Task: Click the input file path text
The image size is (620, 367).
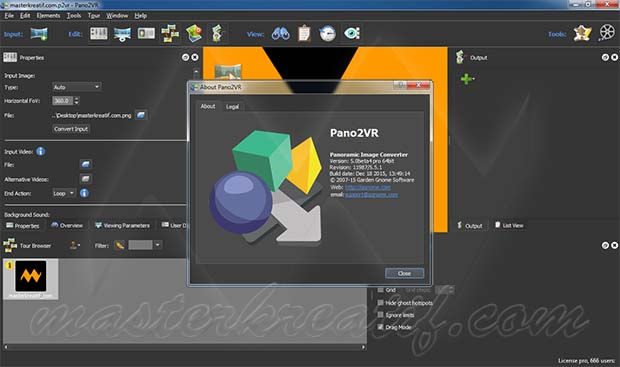Action: pos(92,115)
